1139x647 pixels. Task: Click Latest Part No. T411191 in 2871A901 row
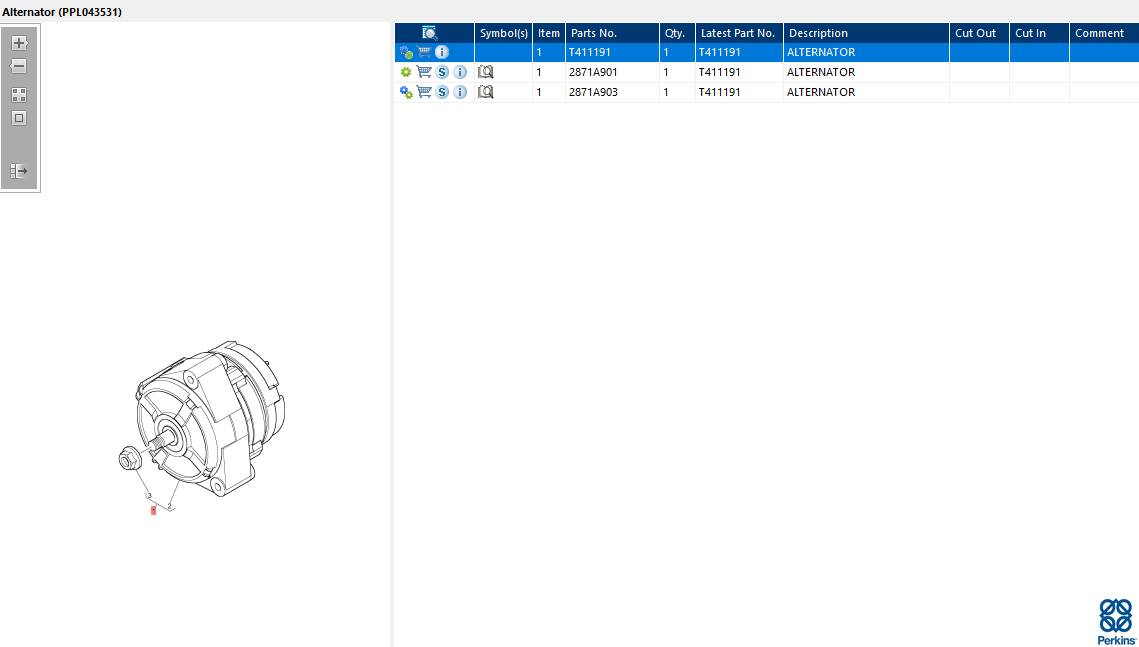point(720,72)
